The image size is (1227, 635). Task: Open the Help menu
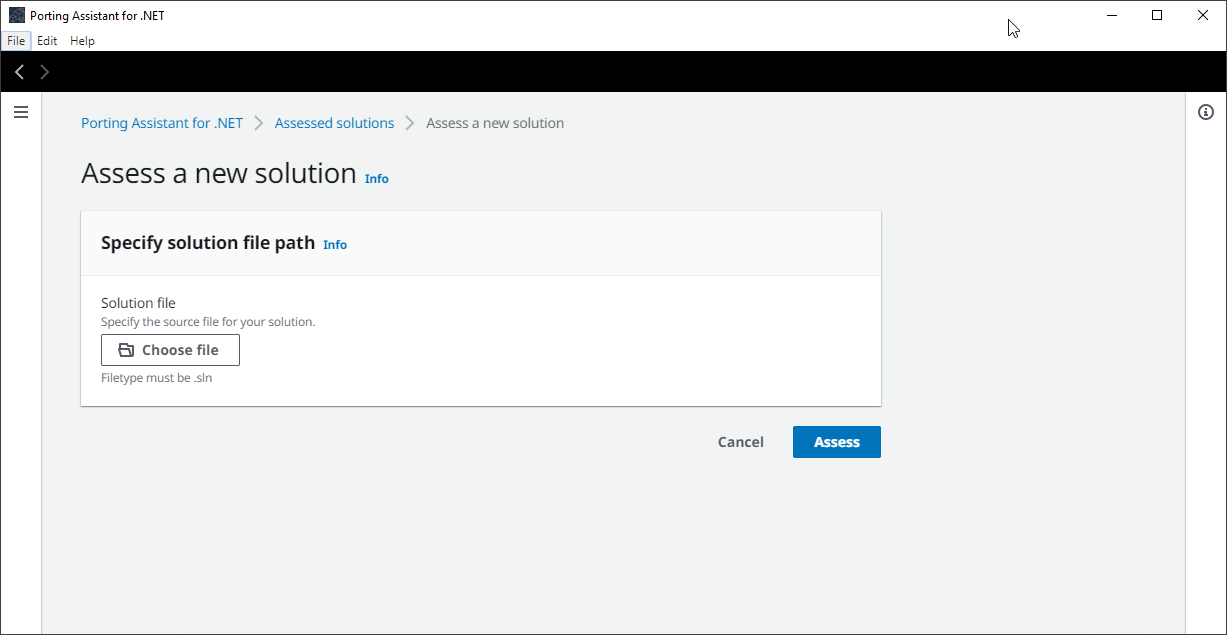point(82,40)
